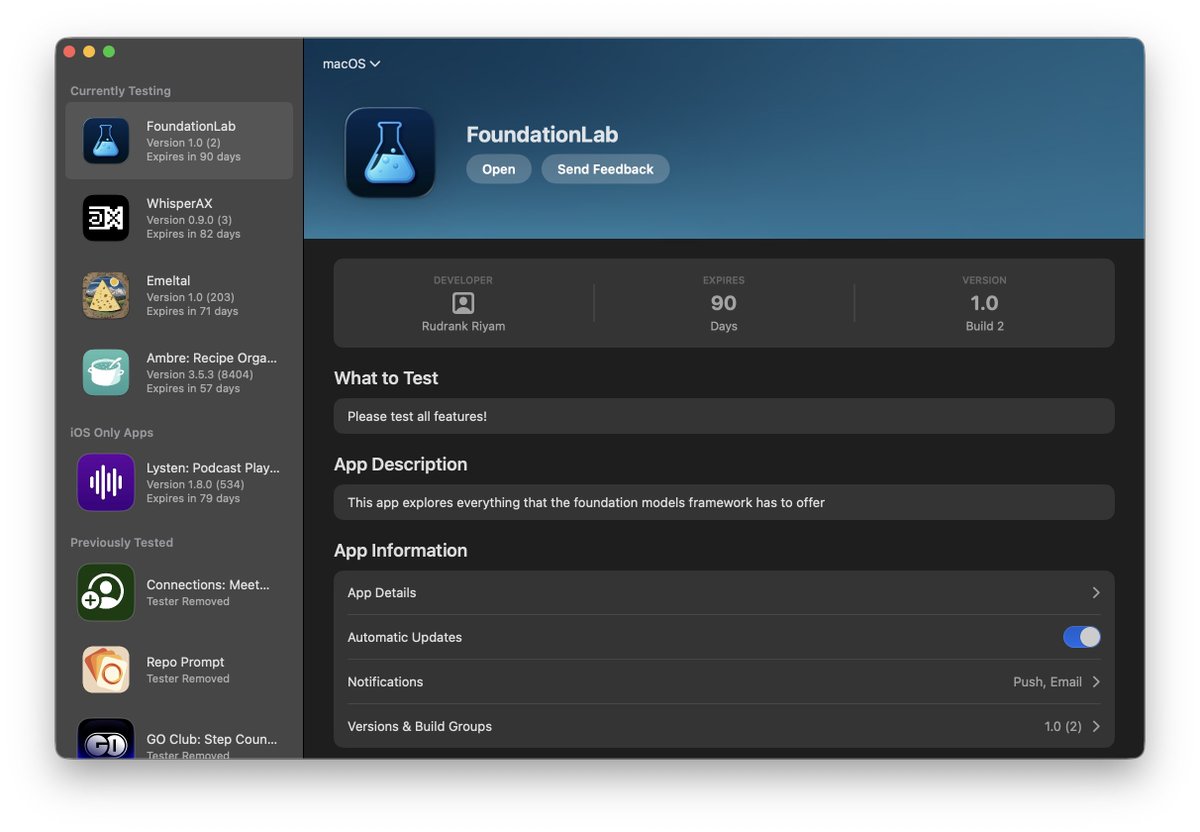
Task: Click Lysten podcast waveform icon
Action: pyautogui.click(x=106, y=482)
